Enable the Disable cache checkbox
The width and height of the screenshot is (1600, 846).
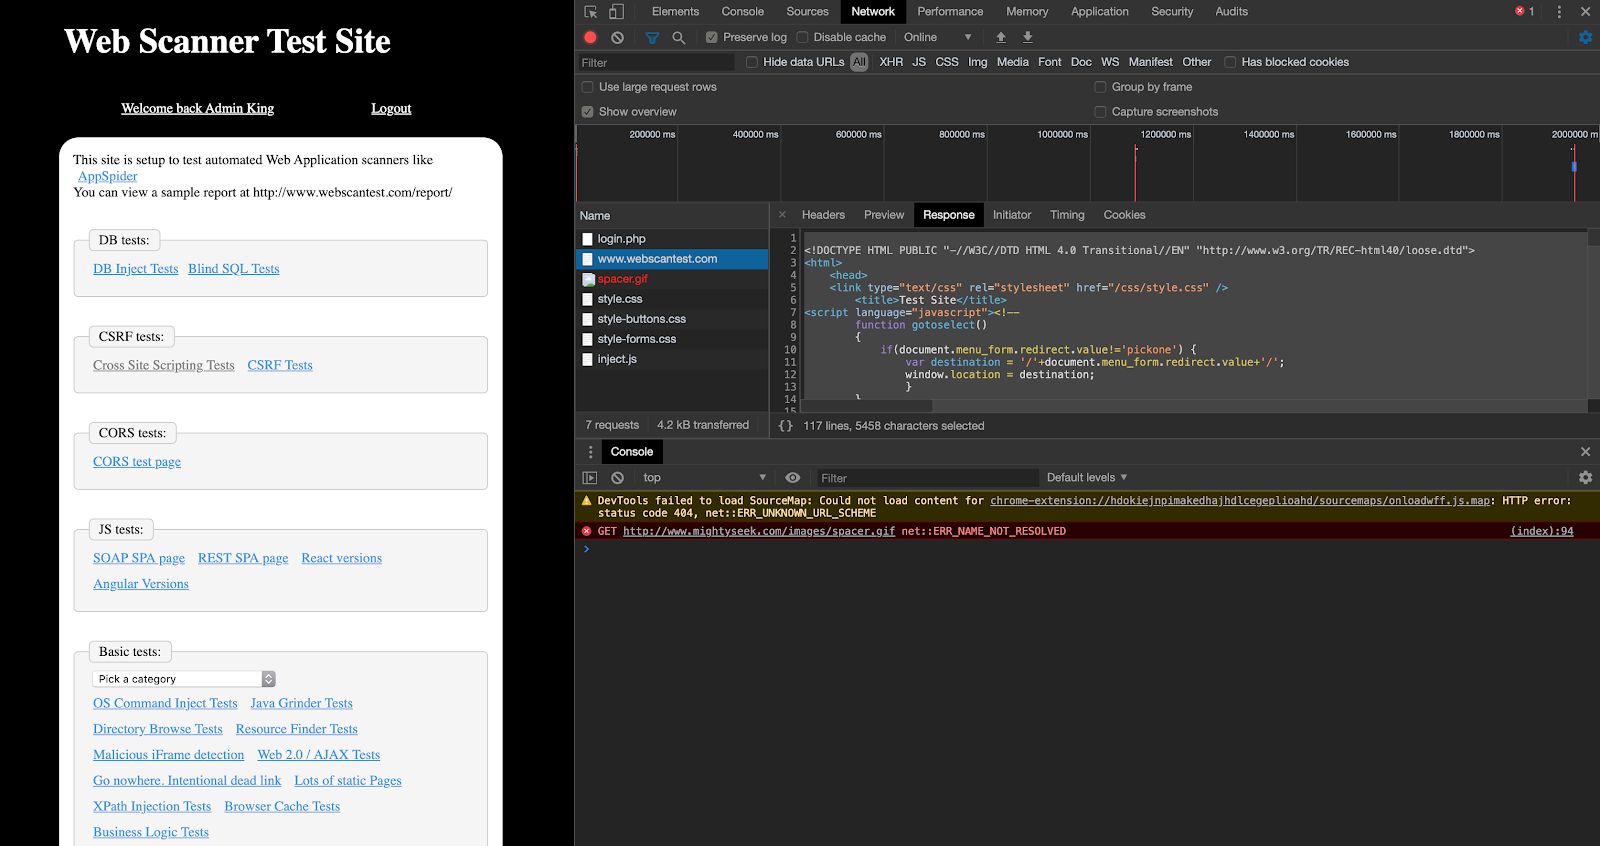(802, 37)
